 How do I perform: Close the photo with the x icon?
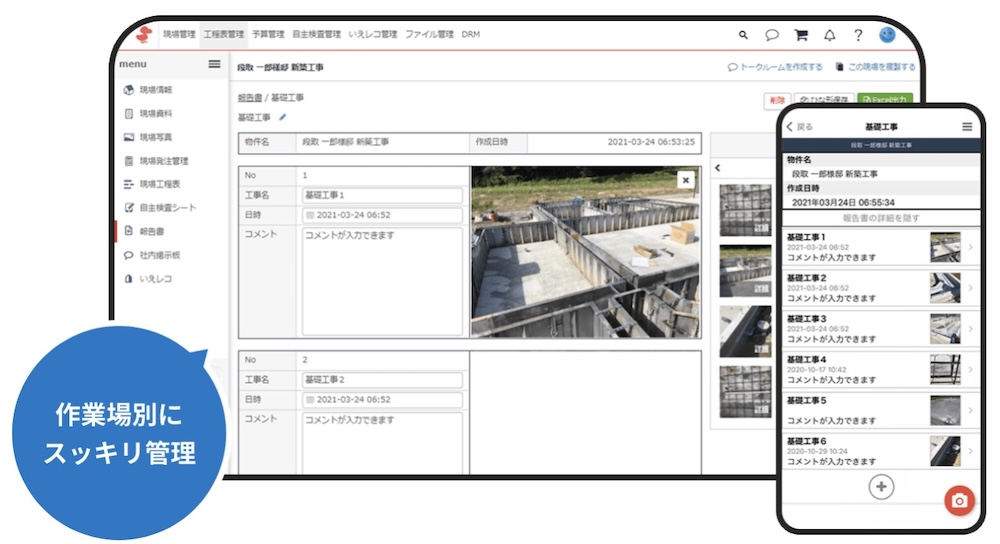[x=686, y=180]
